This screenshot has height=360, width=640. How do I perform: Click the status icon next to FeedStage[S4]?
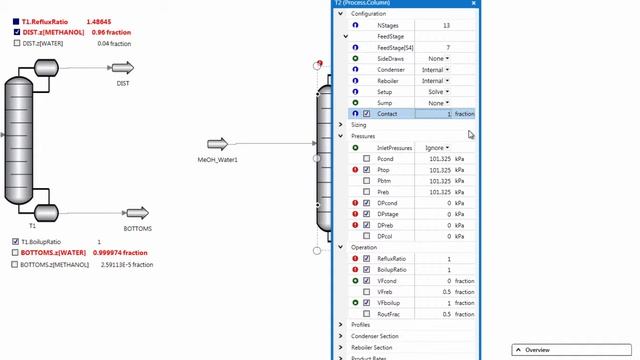355,47
